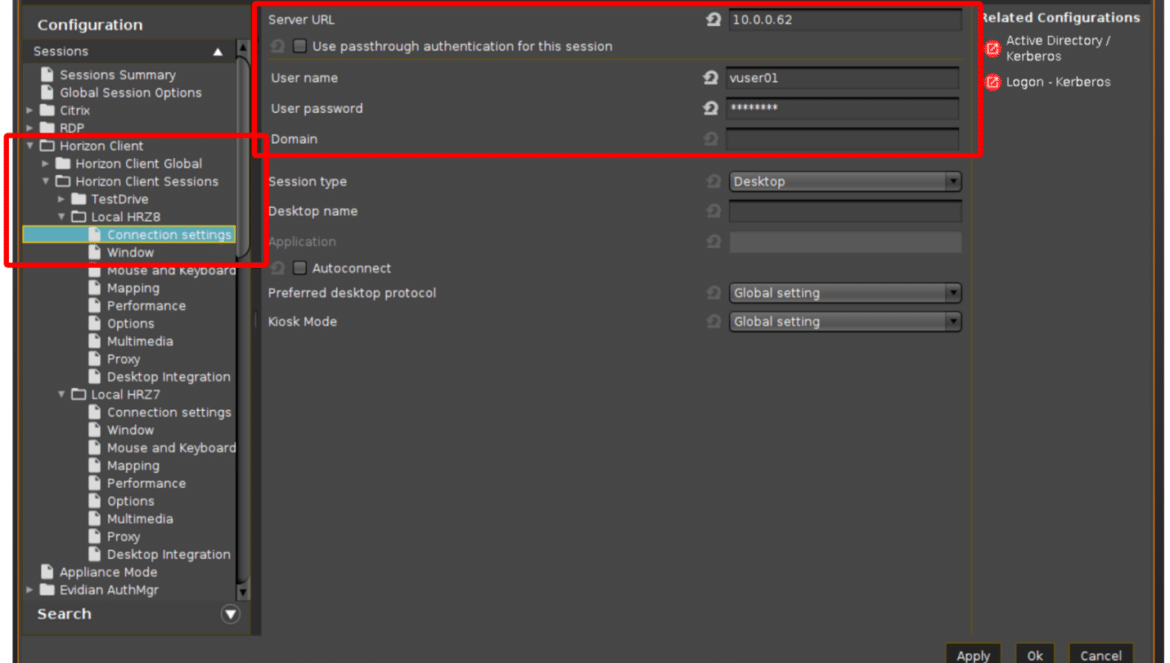Open Sessions Summary page
This screenshot has height=663, width=1170.
[x=118, y=75]
